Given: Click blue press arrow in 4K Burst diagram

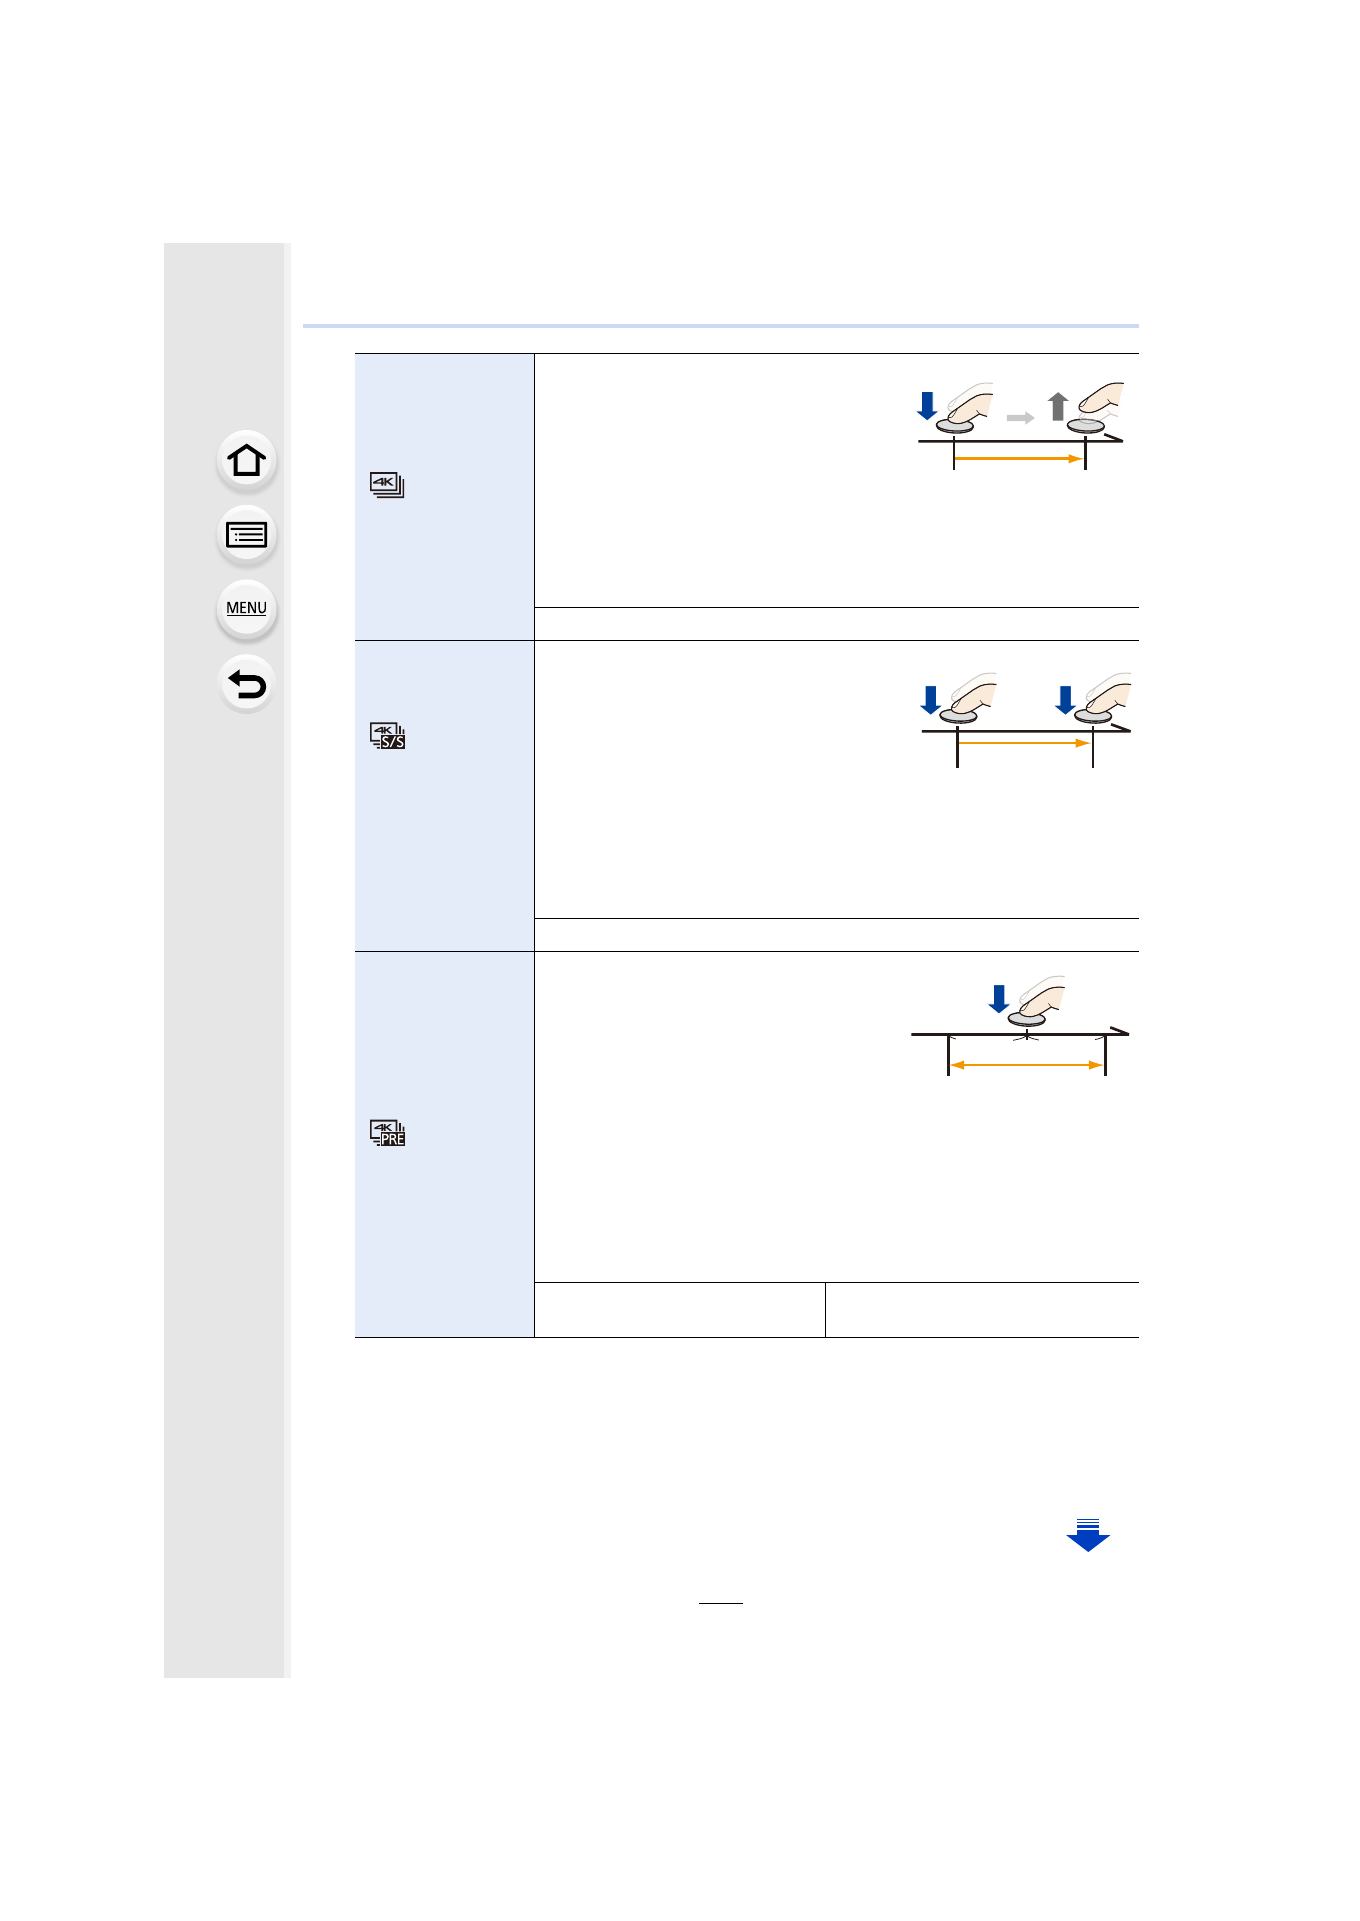Looking at the screenshot, I should [x=927, y=406].
